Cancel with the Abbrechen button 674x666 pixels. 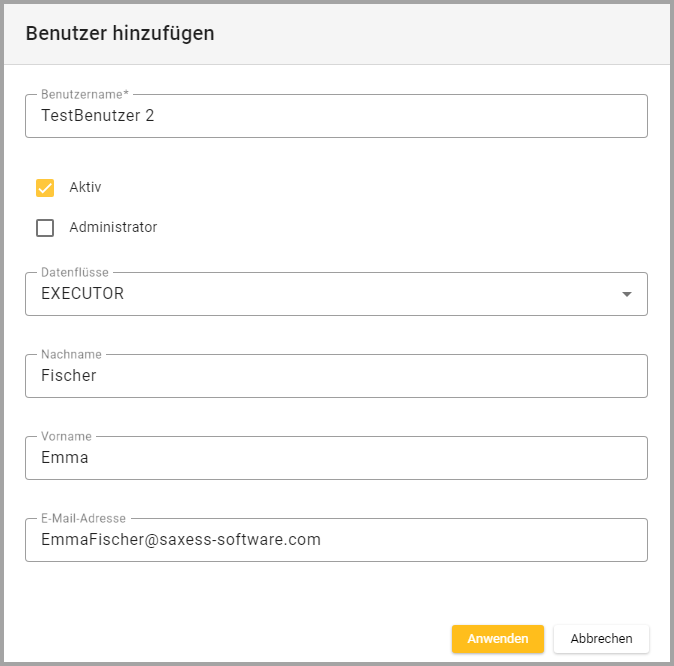[601, 638]
